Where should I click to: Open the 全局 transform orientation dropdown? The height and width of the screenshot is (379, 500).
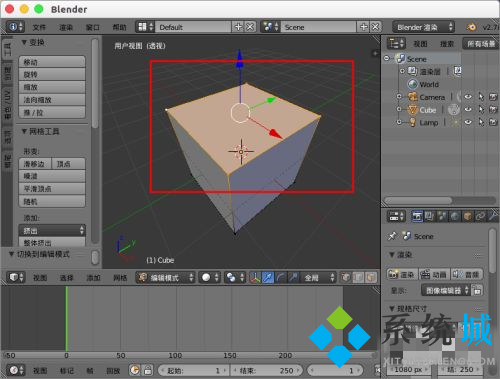pyautogui.click(x=319, y=277)
